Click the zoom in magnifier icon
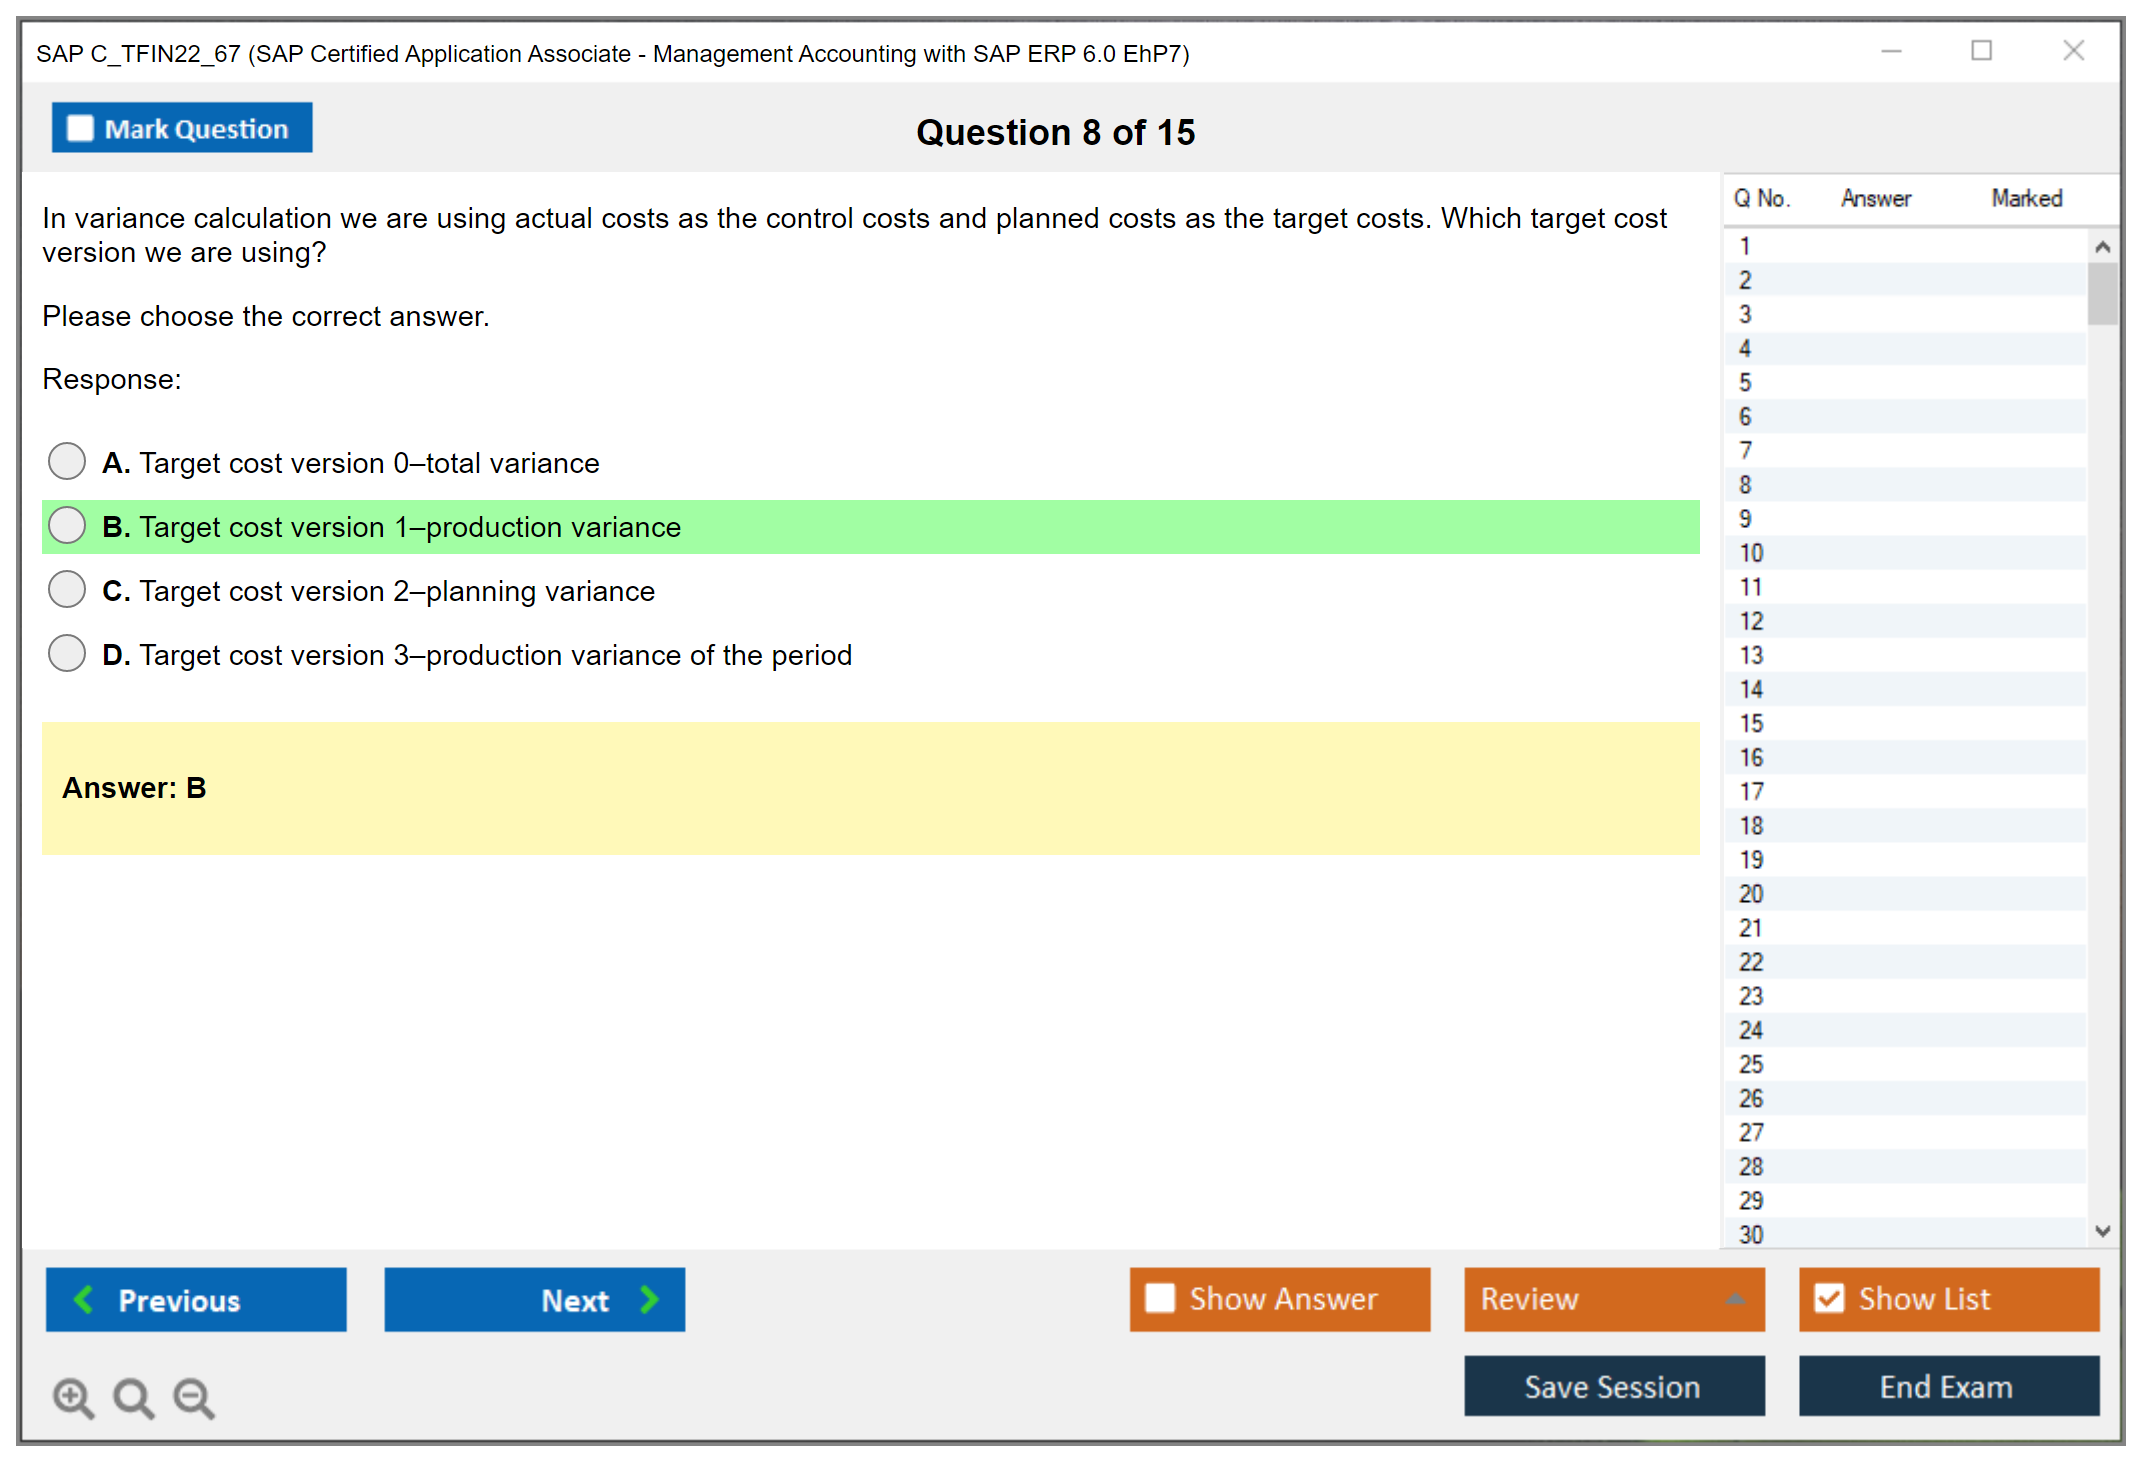 click(x=72, y=1396)
